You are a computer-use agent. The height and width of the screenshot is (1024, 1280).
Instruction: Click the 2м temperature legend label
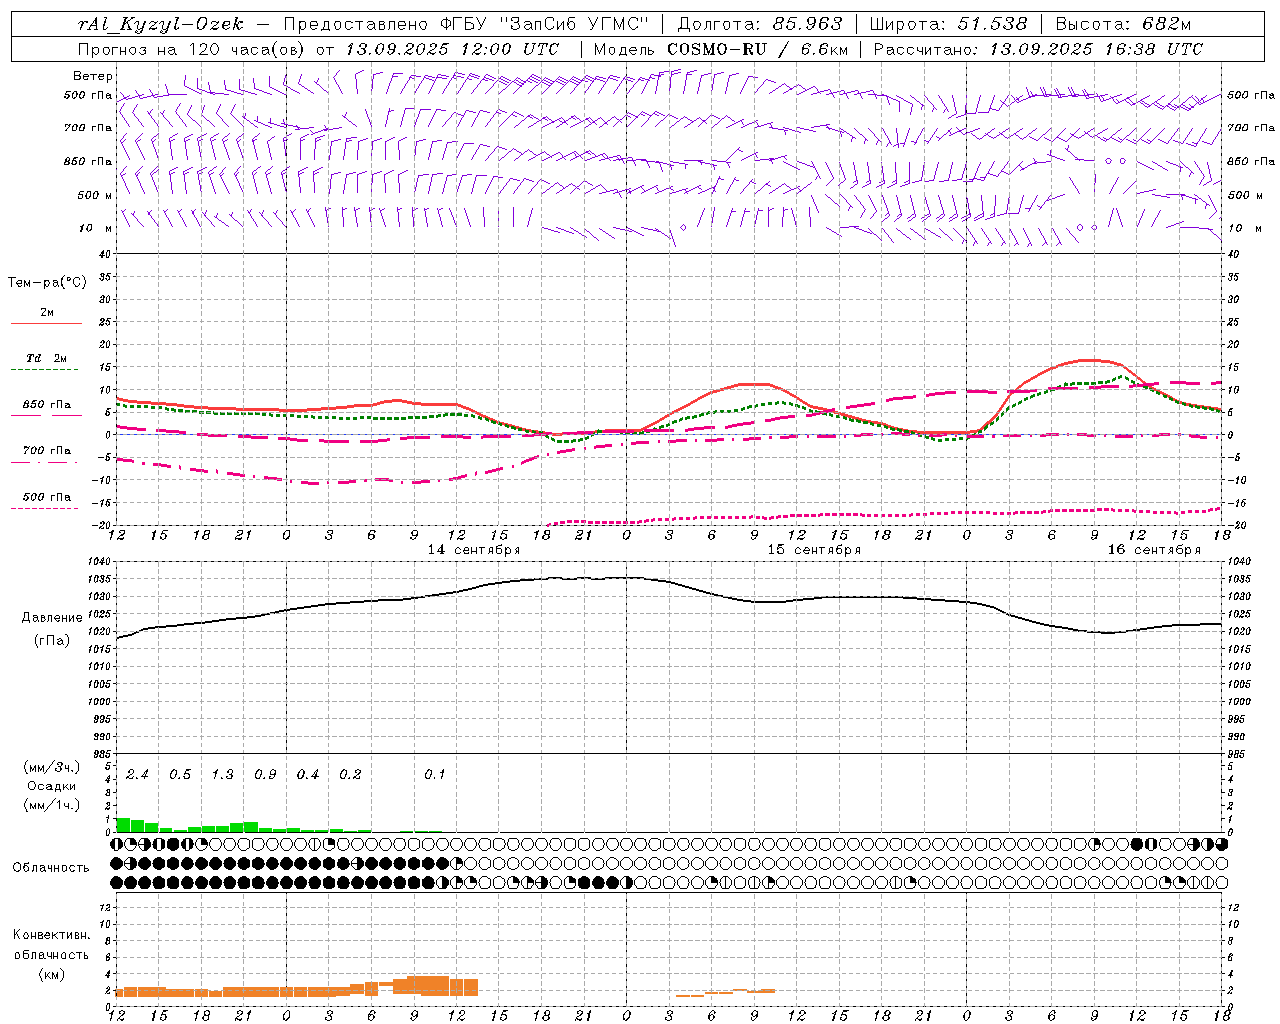[x=47, y=313]
